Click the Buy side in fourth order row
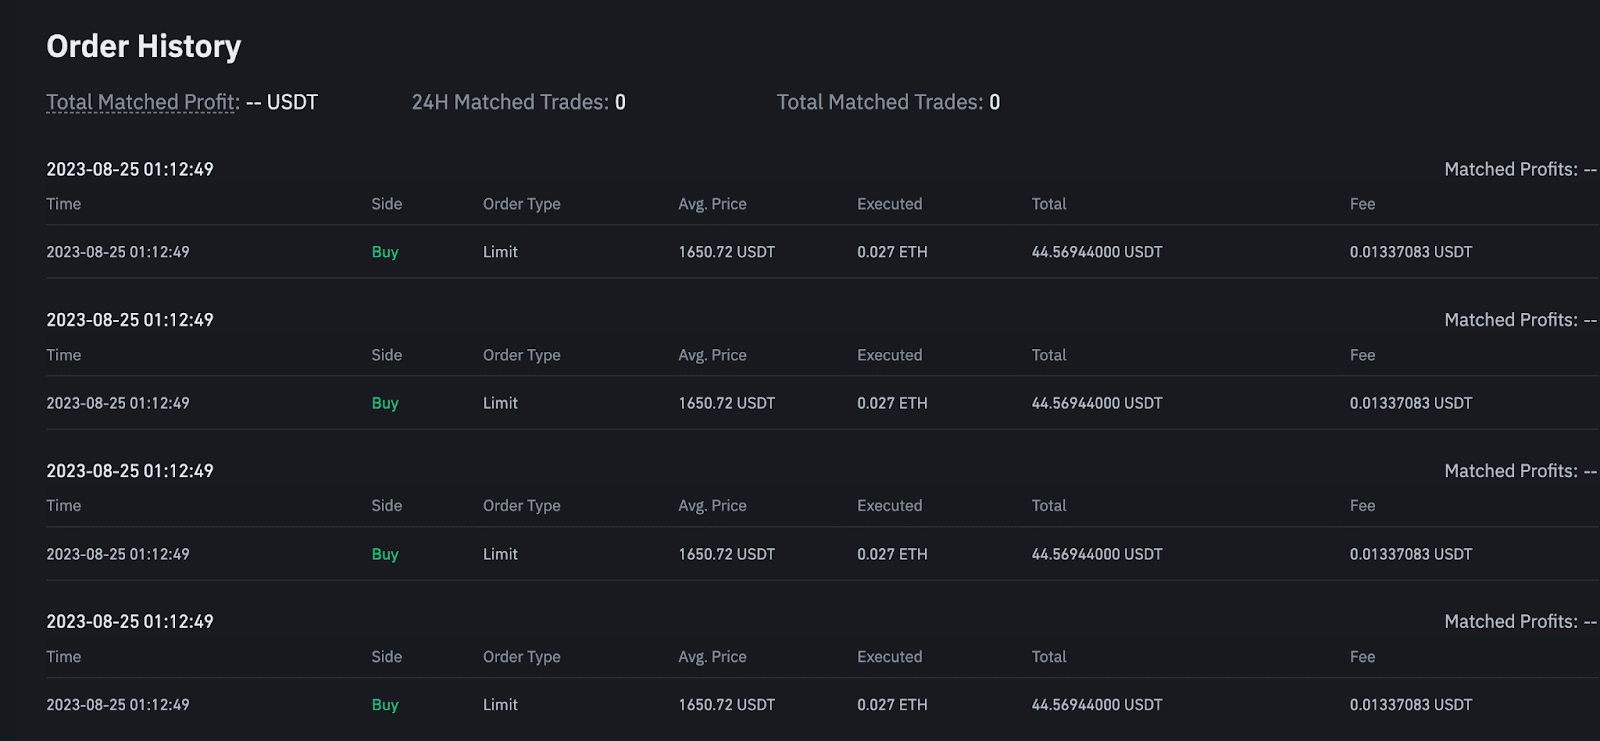Viewport: 1600px width, 741px height. tap(385, 705)
